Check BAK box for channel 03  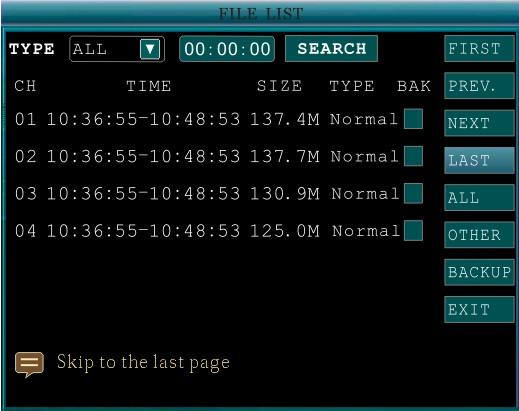(413, 193)
